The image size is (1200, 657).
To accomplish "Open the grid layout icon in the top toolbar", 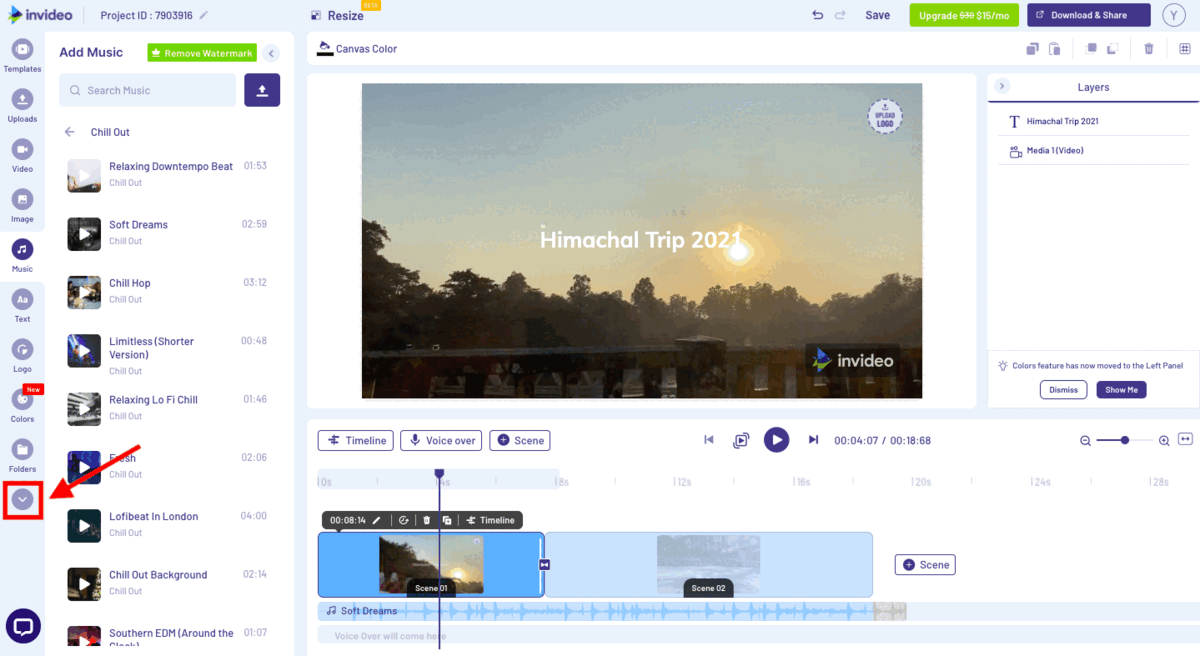I will tap(1186, 47).
